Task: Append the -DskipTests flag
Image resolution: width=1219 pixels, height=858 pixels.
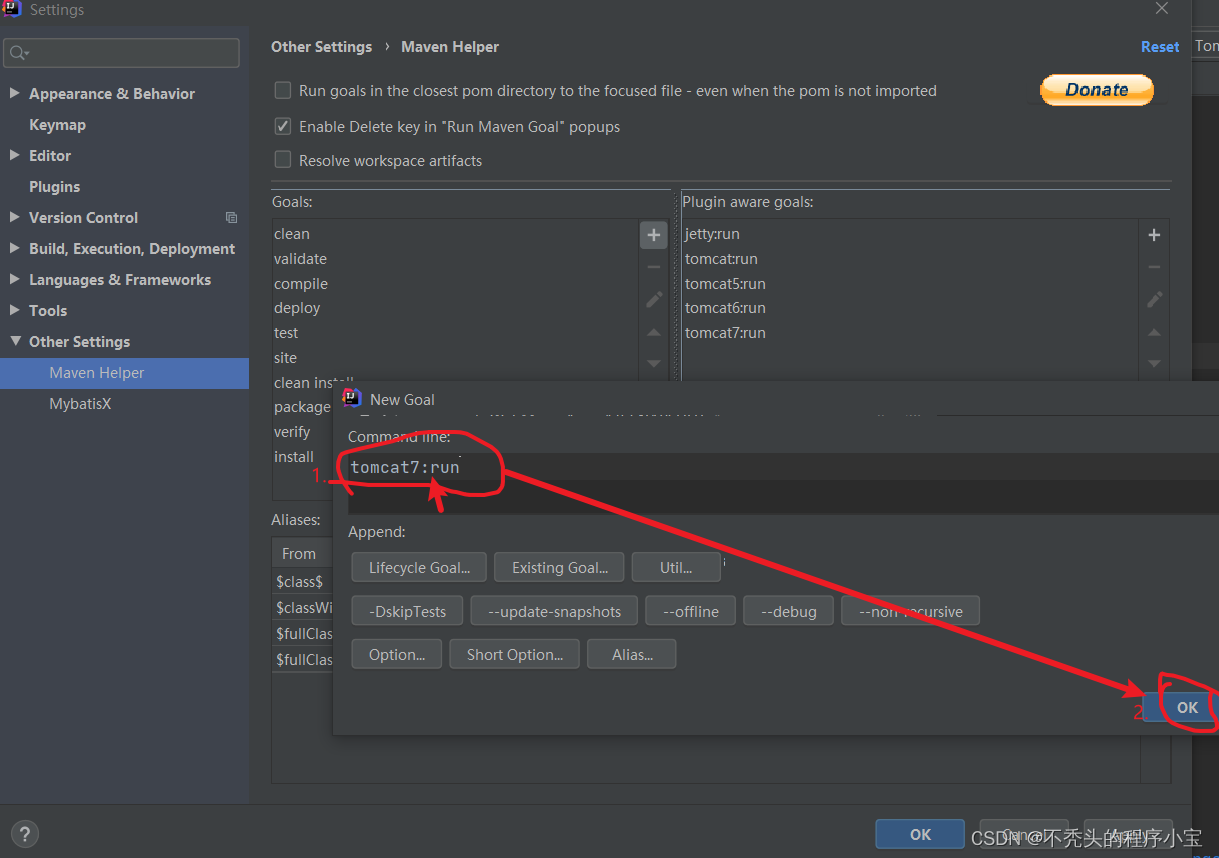Action: [407, 611]
